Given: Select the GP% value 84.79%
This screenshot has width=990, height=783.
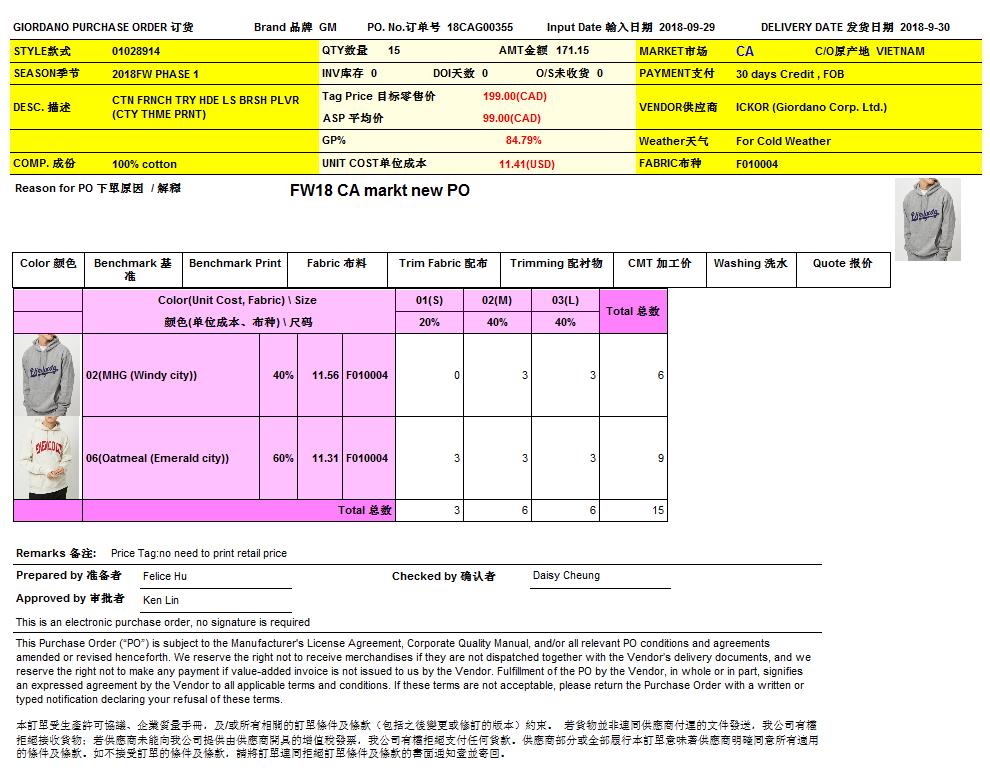Looking at the screenshot, I should tap(523, 141).
